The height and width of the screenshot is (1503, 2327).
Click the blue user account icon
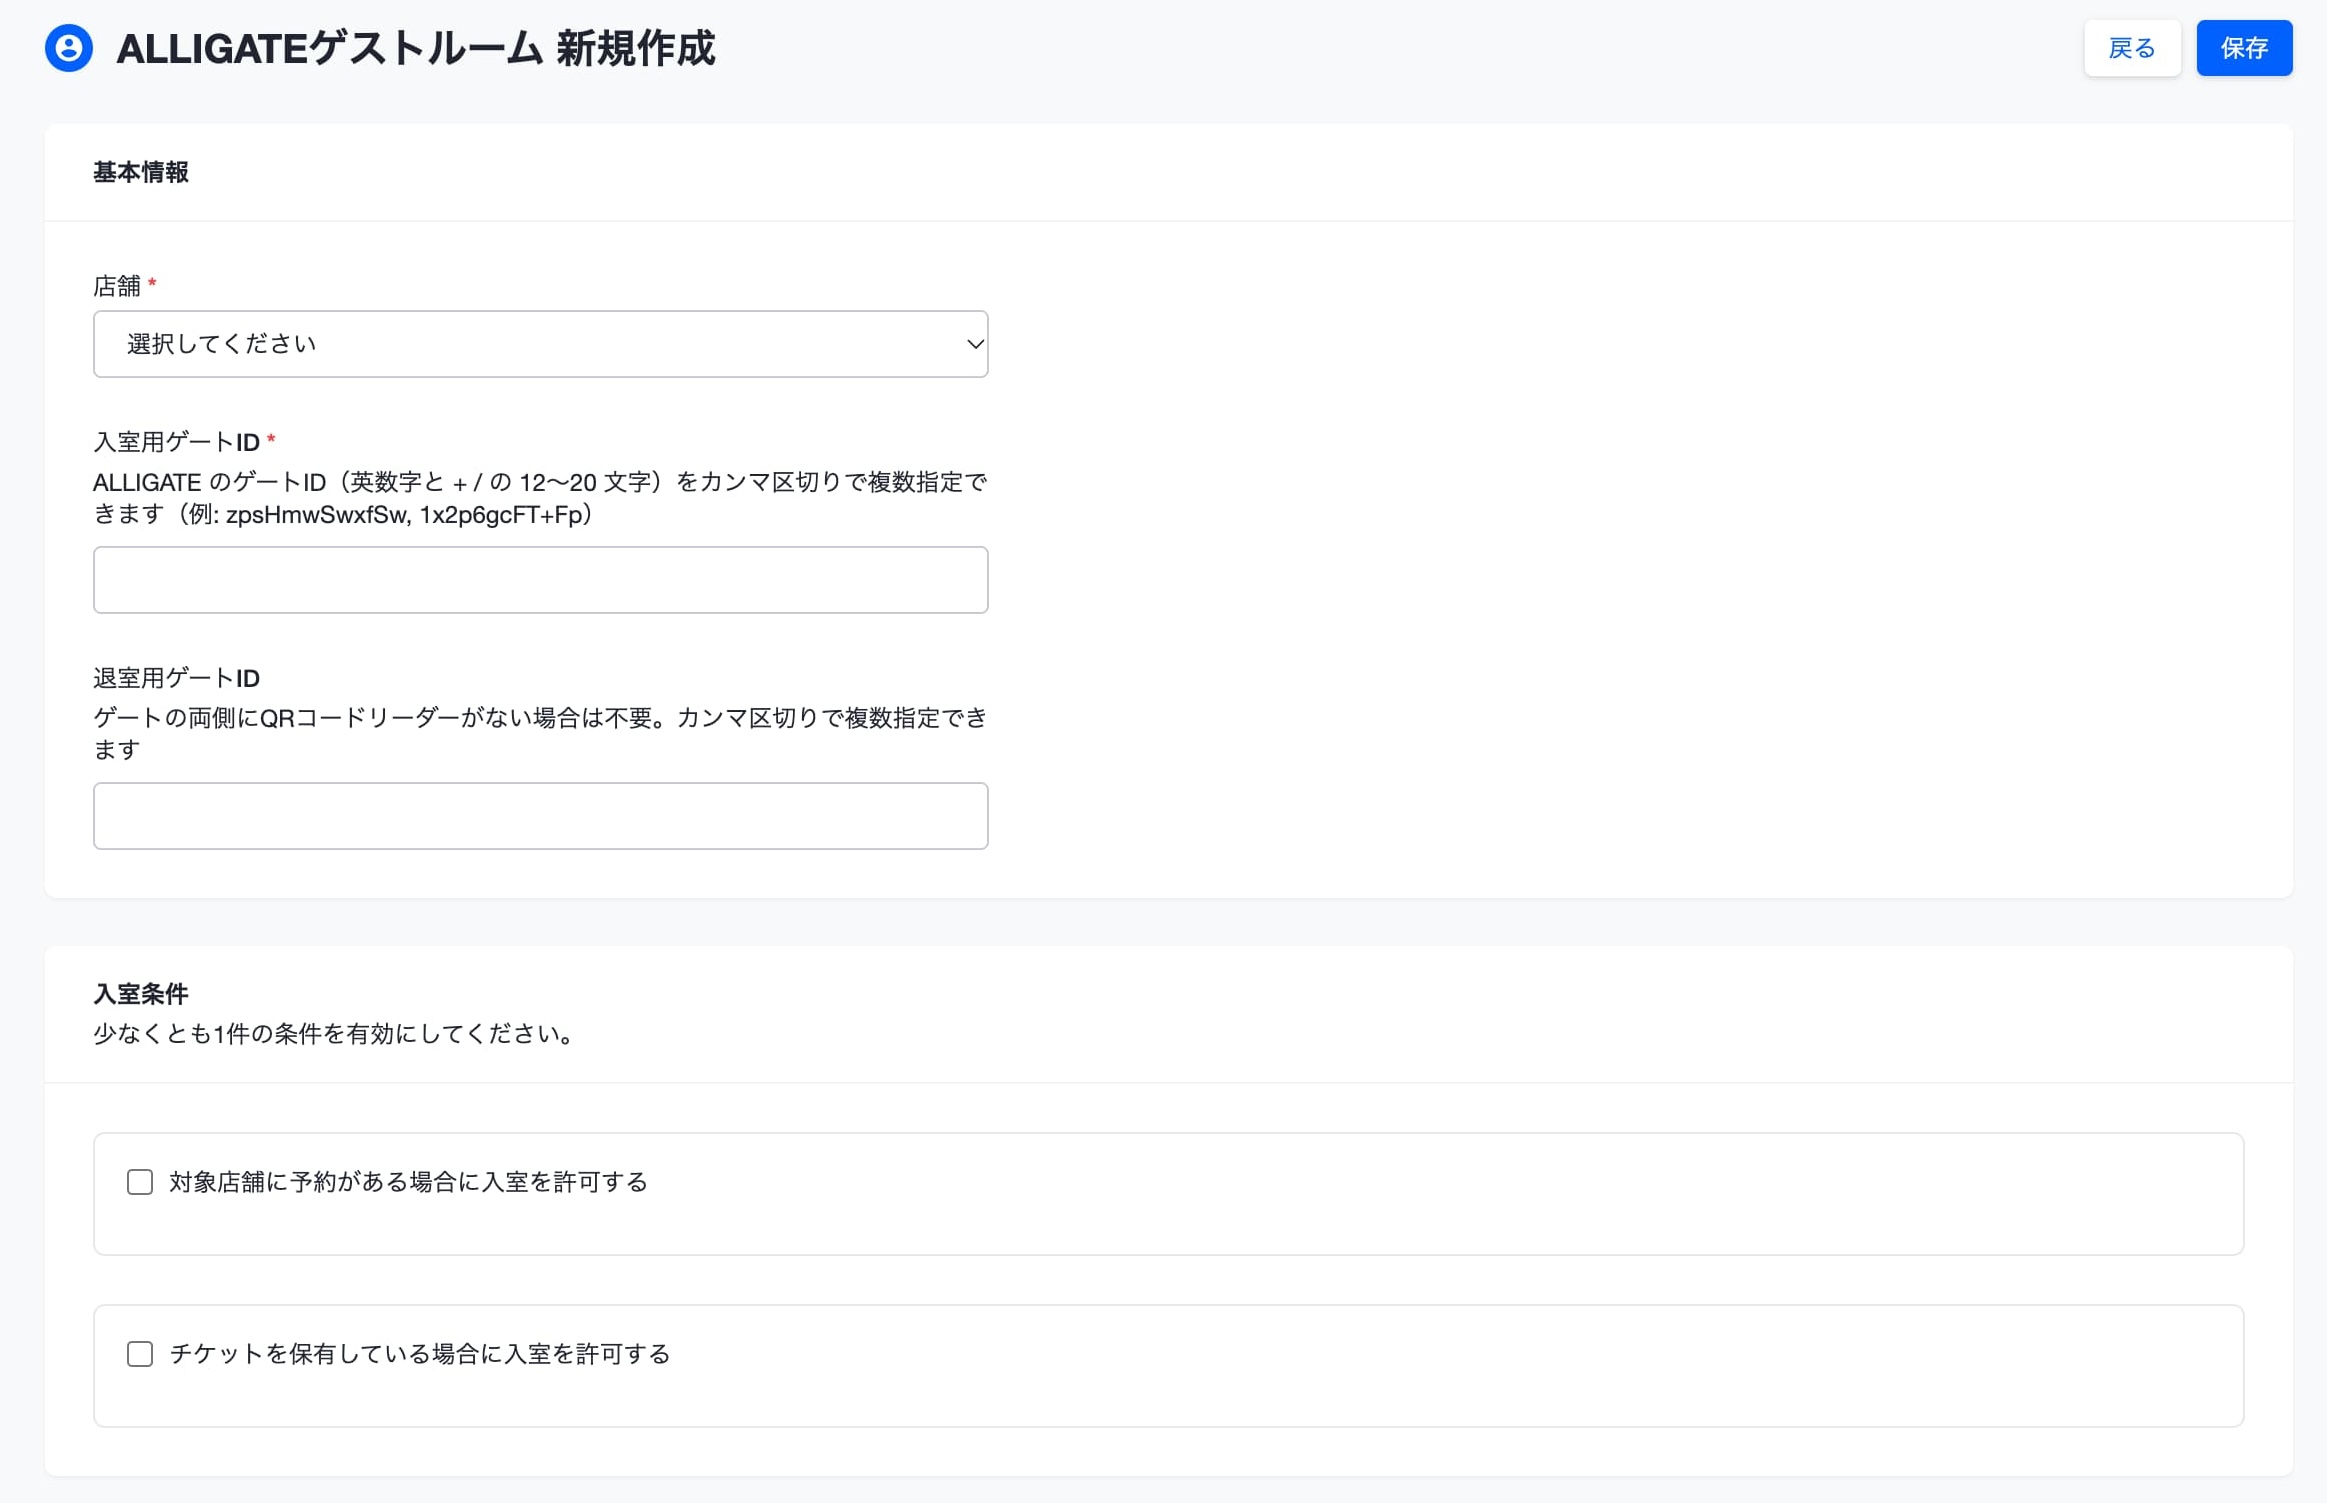click(x=69, y=48)
